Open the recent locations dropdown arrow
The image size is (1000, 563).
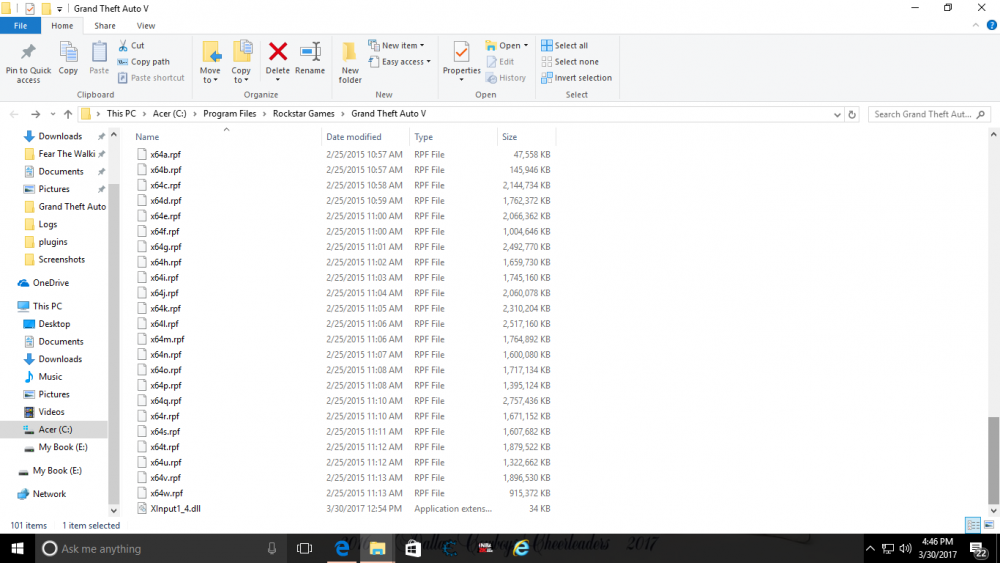[x=52, y=114]
